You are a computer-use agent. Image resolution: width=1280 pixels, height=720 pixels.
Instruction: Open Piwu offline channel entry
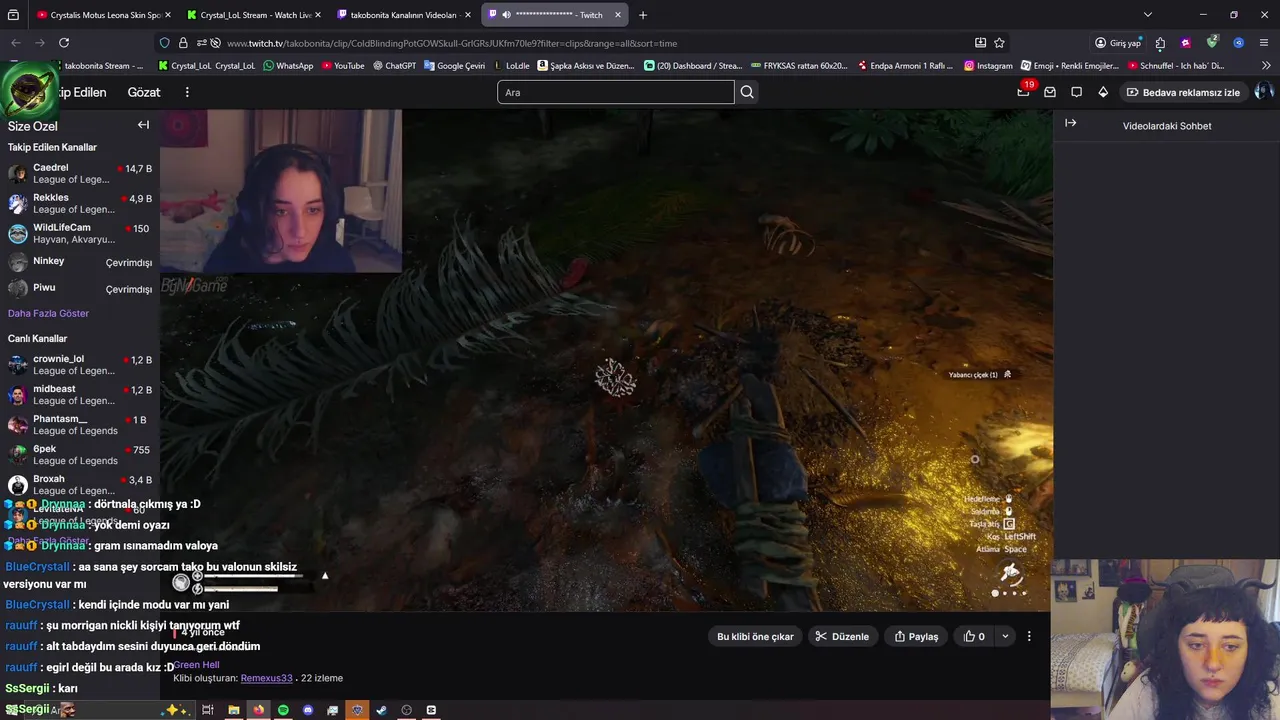coord(80,289)
